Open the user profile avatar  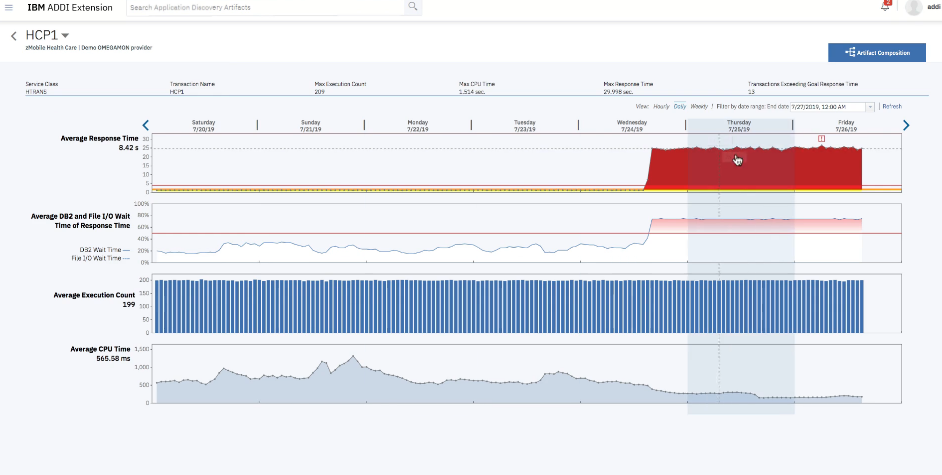[914, 8]
